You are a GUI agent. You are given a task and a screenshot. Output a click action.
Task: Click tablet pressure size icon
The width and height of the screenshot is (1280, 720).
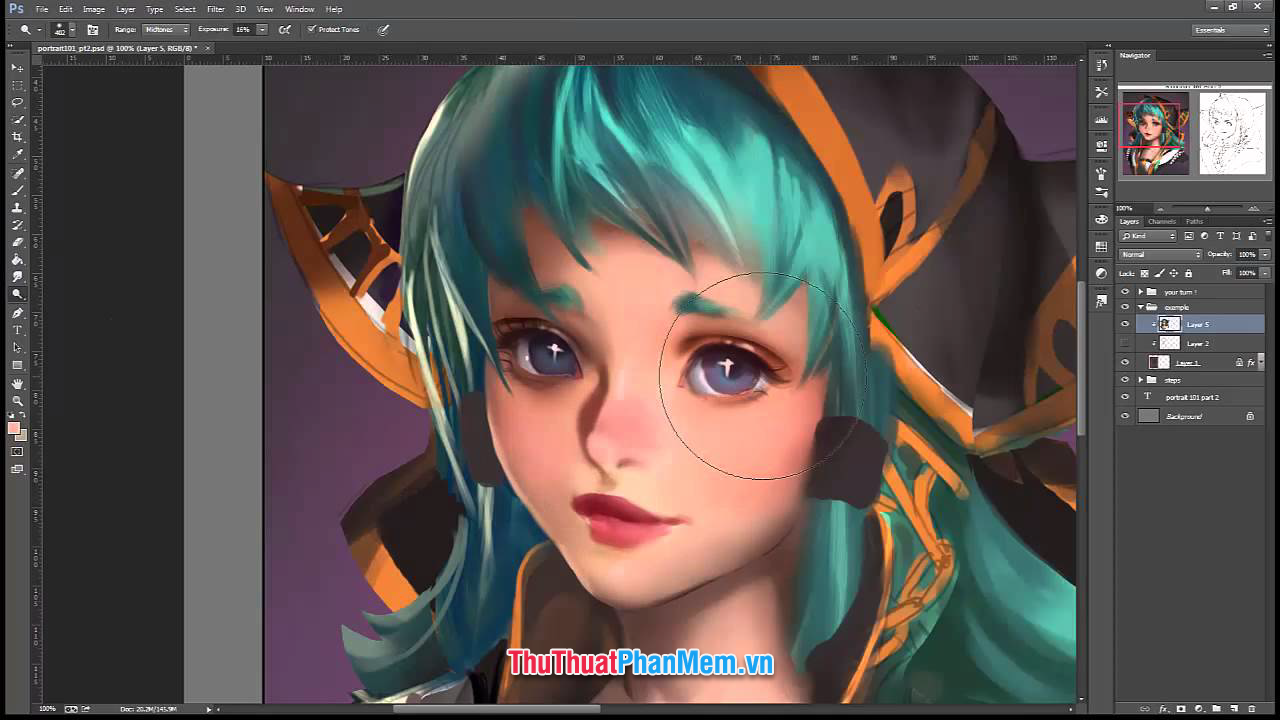pos(383,30)
